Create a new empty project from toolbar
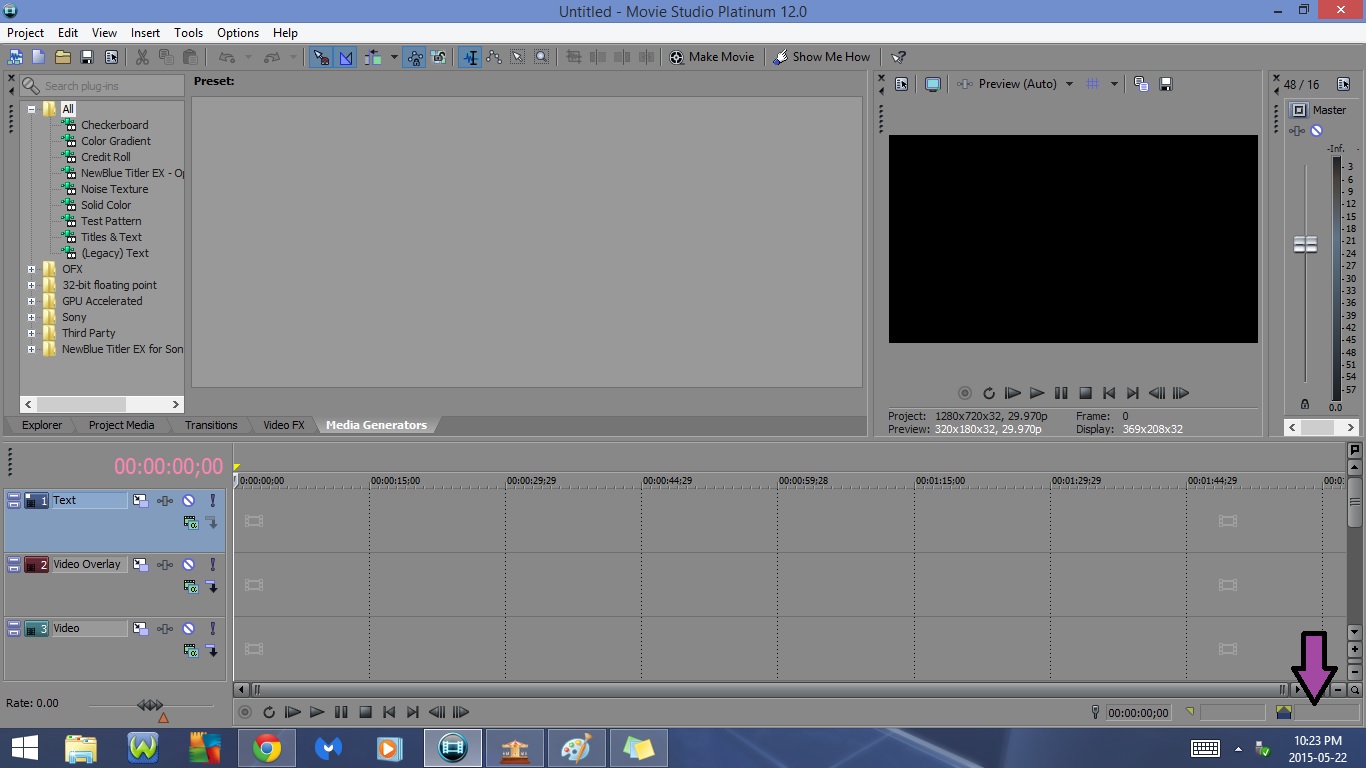The image size is (1366, 768). coord(38,57)
